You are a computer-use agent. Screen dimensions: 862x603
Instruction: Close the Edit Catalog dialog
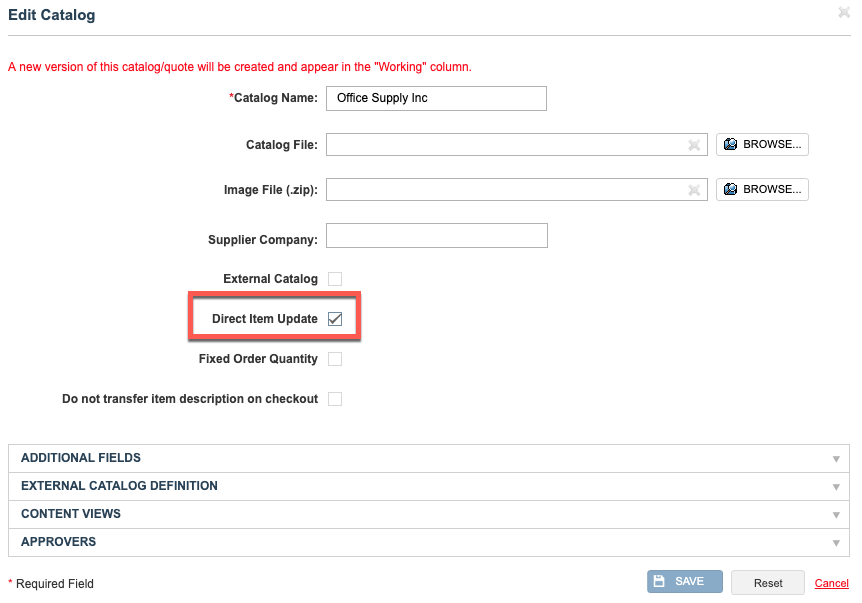(844, 12)
